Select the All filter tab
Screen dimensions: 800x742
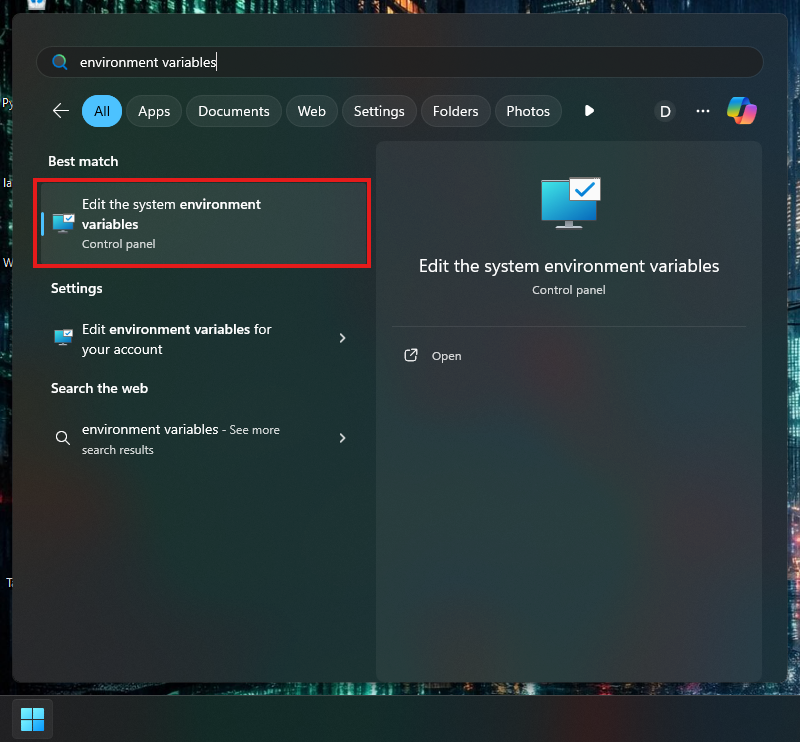click(102, 111)
